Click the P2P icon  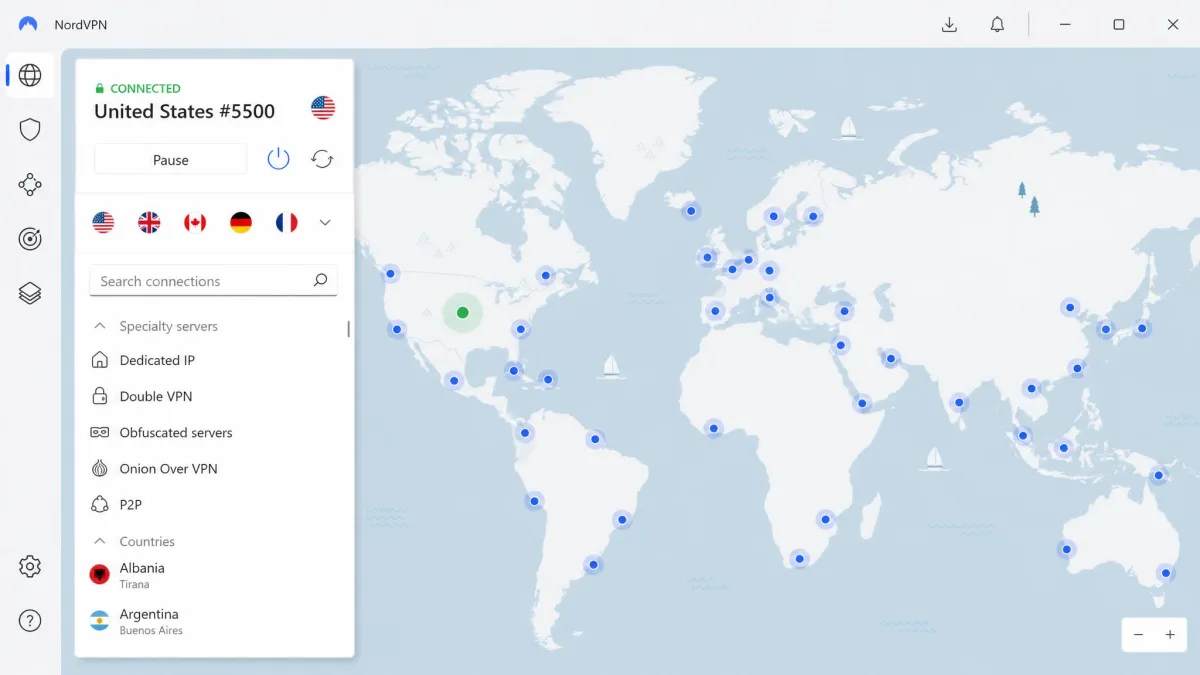[x=100, y=504]
